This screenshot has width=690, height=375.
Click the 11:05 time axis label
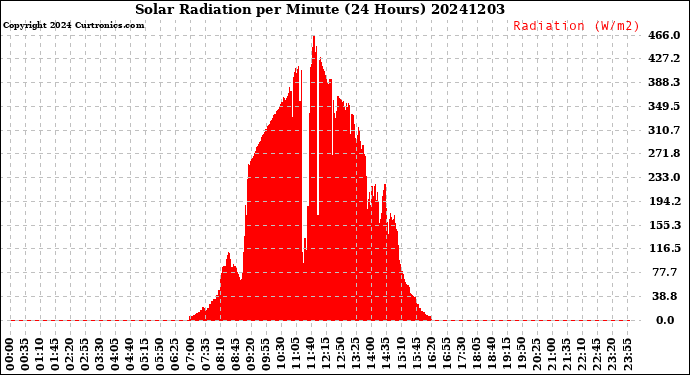pos(296,354)
